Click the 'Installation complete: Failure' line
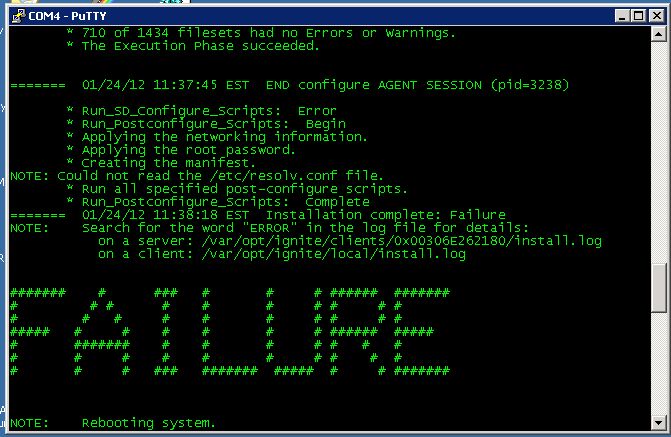 386,214
